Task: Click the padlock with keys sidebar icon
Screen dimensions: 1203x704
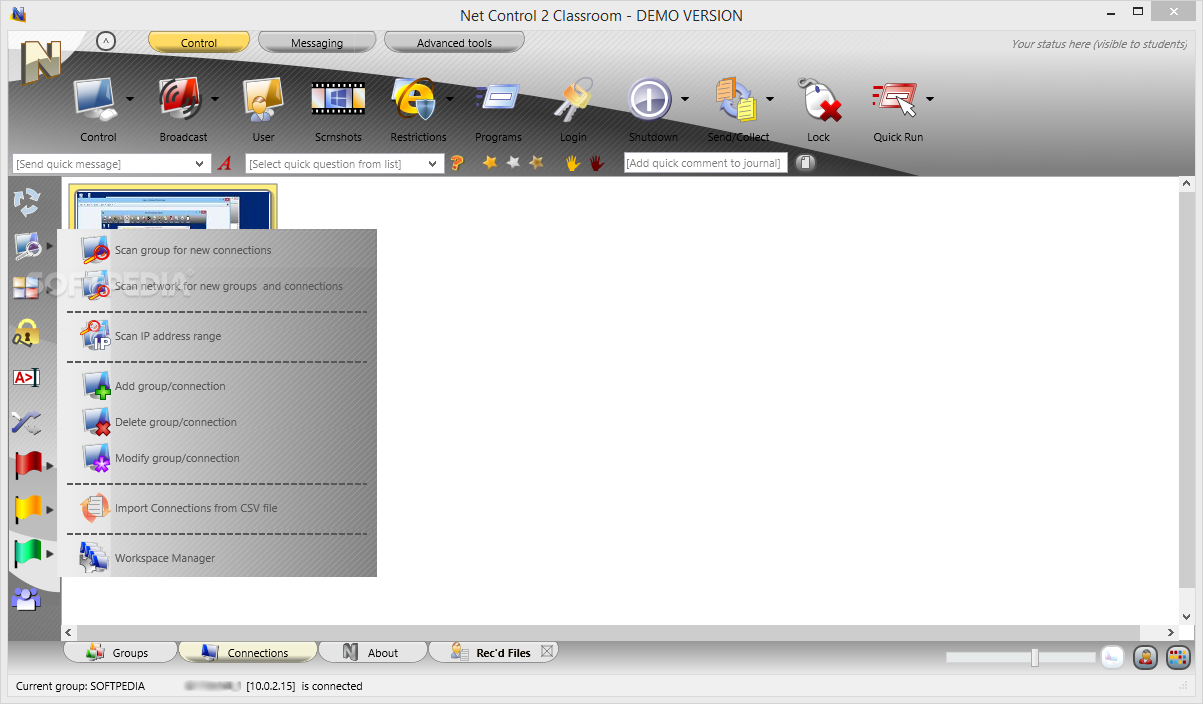Action: pyautogui.click(x=27, y=333)
